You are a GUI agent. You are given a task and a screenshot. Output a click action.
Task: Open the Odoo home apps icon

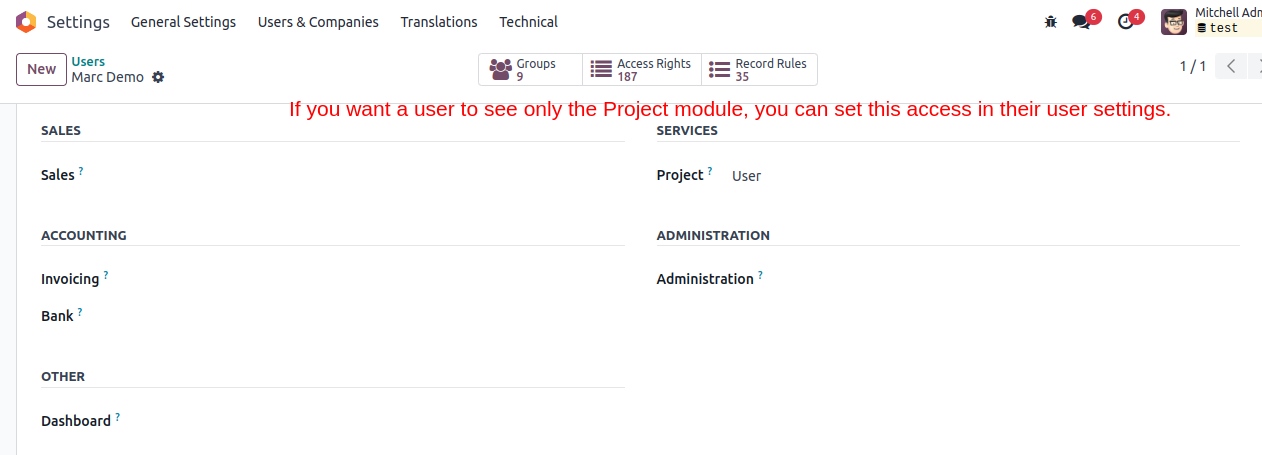[x=26, y=22]
